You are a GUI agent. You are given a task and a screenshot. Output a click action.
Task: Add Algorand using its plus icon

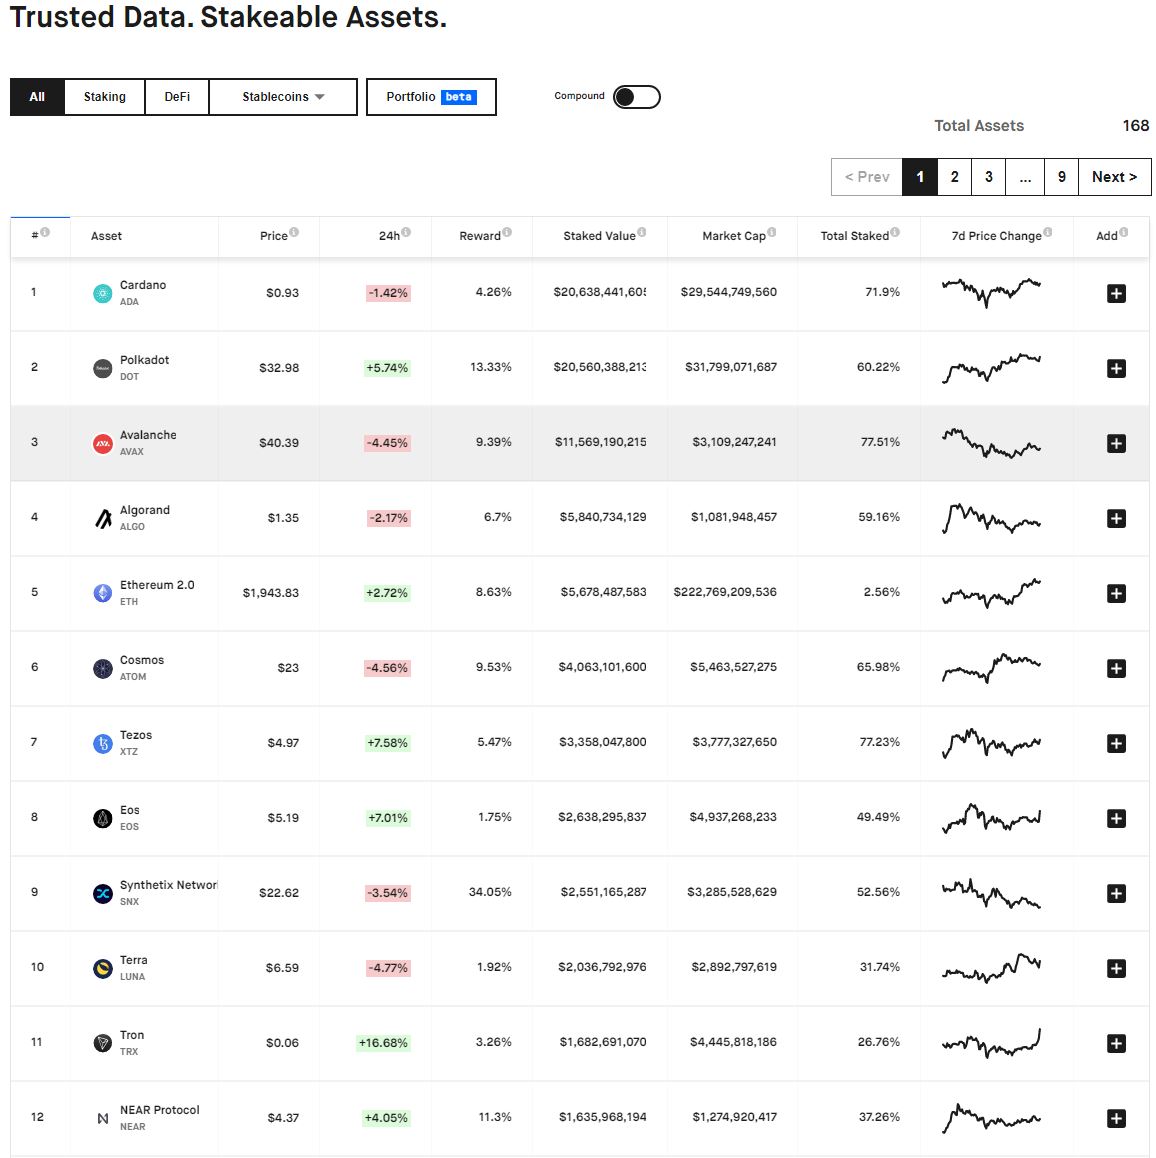tap(1115, 518)
